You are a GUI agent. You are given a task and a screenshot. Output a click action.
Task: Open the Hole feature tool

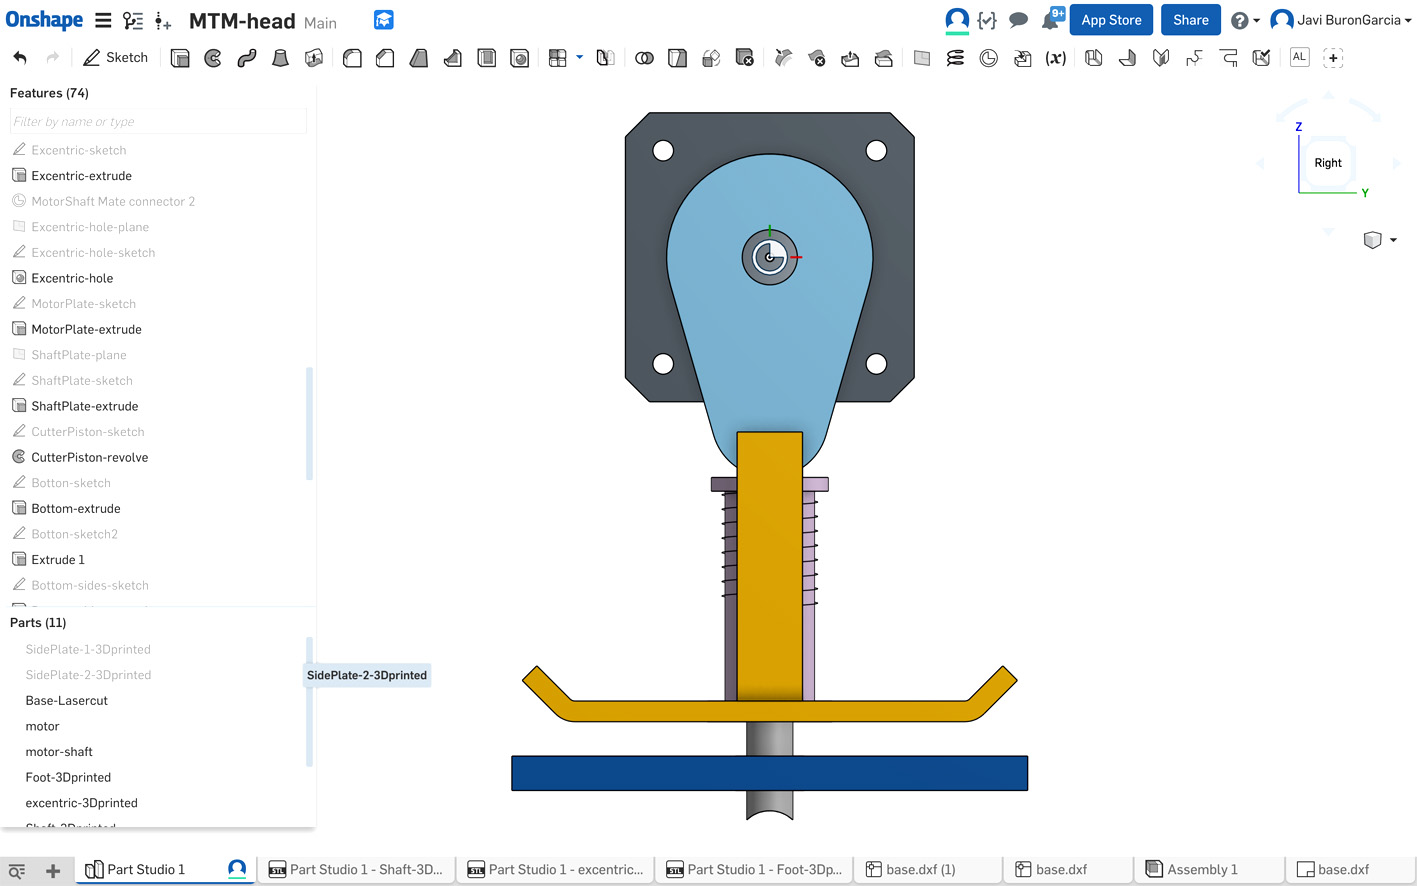click(x=520, y=58)
